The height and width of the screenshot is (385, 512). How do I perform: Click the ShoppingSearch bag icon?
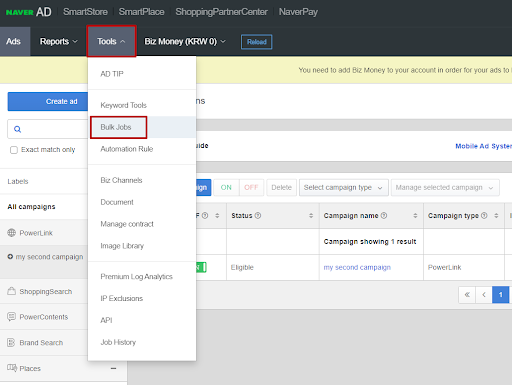(x=12, y=291)
